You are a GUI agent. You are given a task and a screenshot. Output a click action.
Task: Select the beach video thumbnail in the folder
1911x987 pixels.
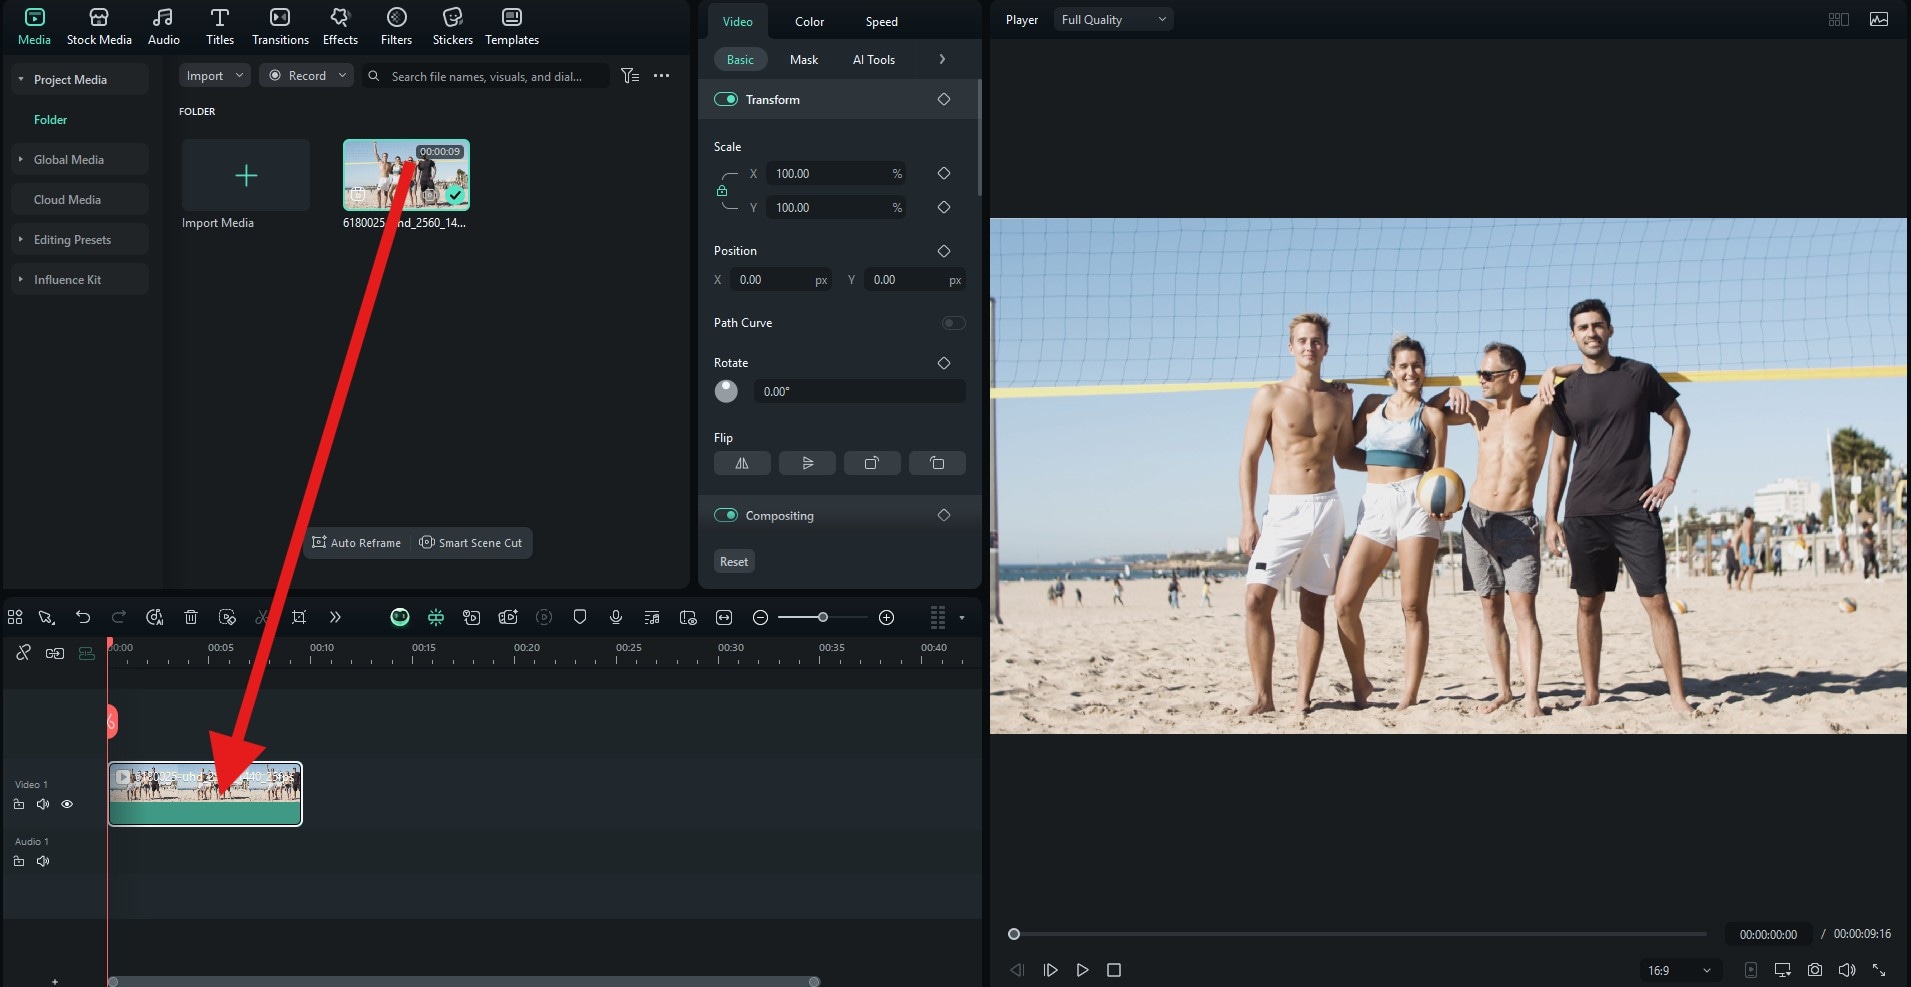coord(406,175)
